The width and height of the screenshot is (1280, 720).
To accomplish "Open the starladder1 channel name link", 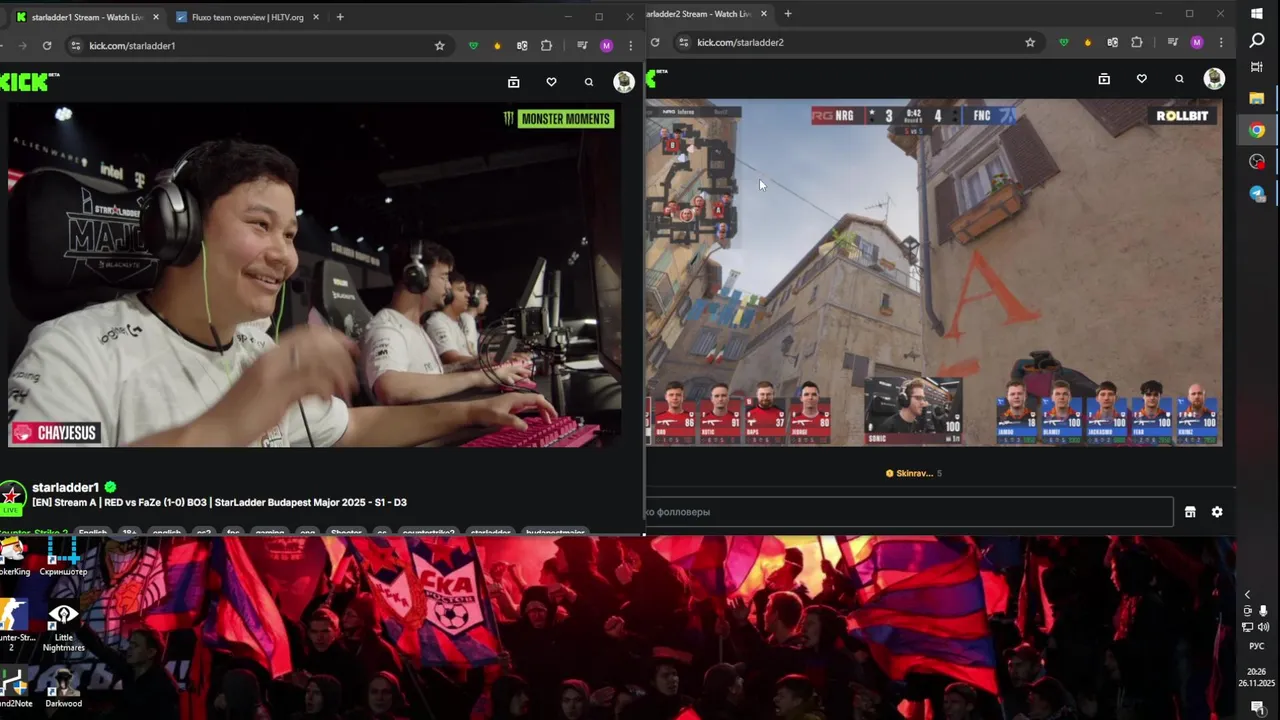I will click(66, 487).
